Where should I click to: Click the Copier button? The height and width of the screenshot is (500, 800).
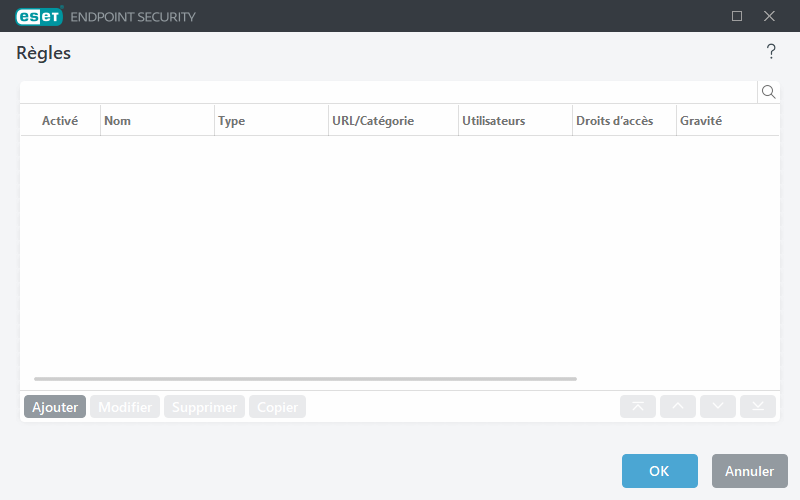[x=277, y=408]
